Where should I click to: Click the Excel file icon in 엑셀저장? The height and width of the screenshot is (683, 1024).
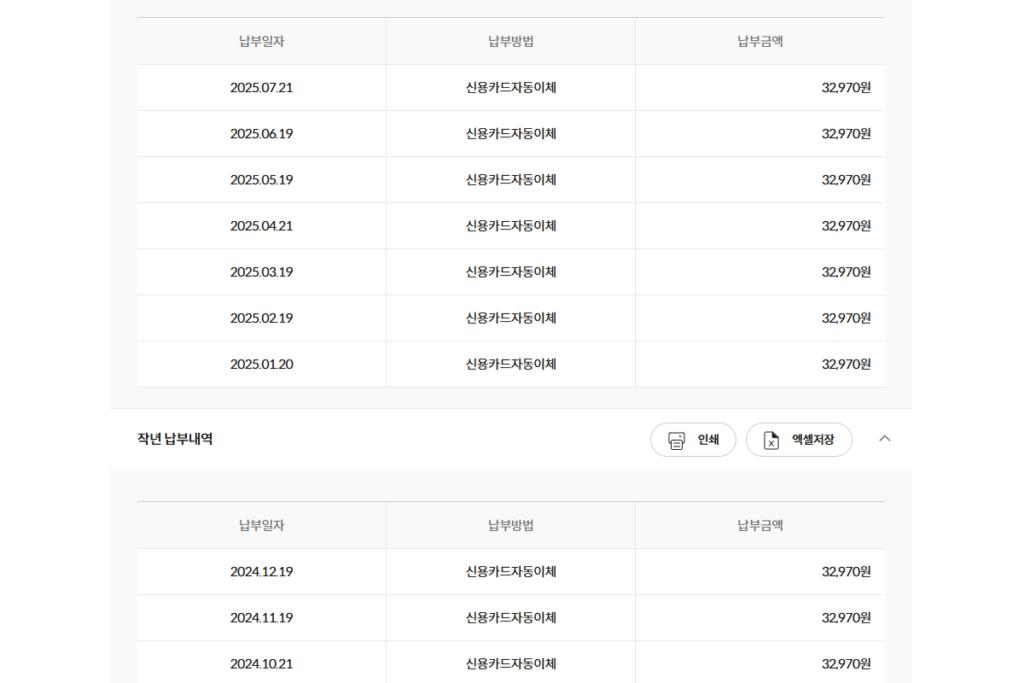tap(771, 440)
